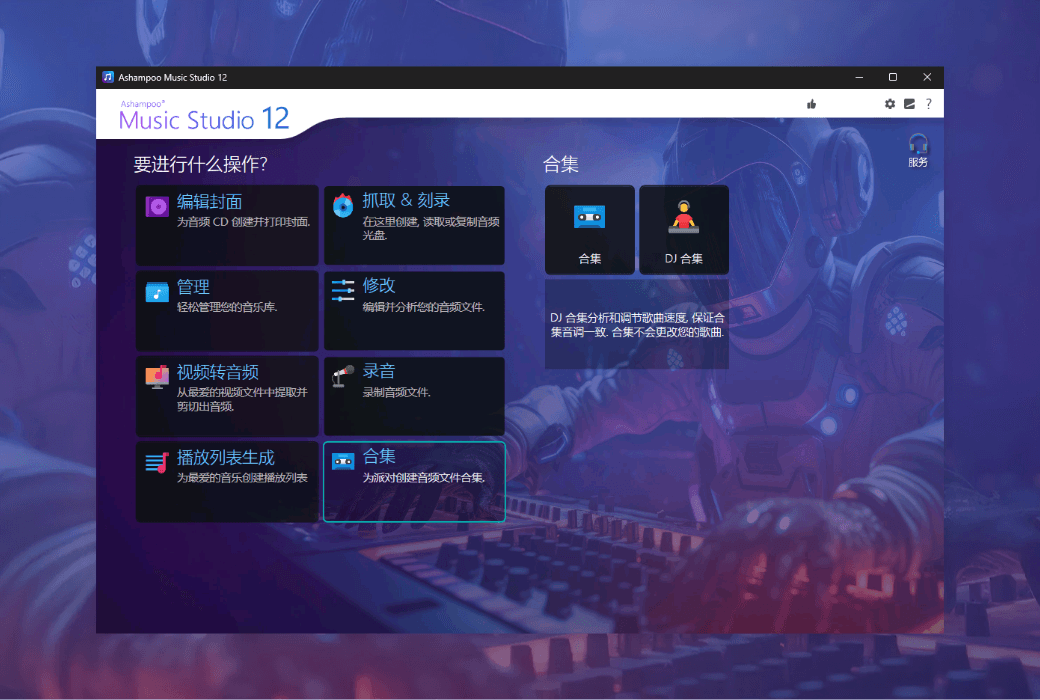The width and height of the screenshot is (1040, 700).
Task: Open the DJ 合集 card
Action: click(x=684, y=230)
